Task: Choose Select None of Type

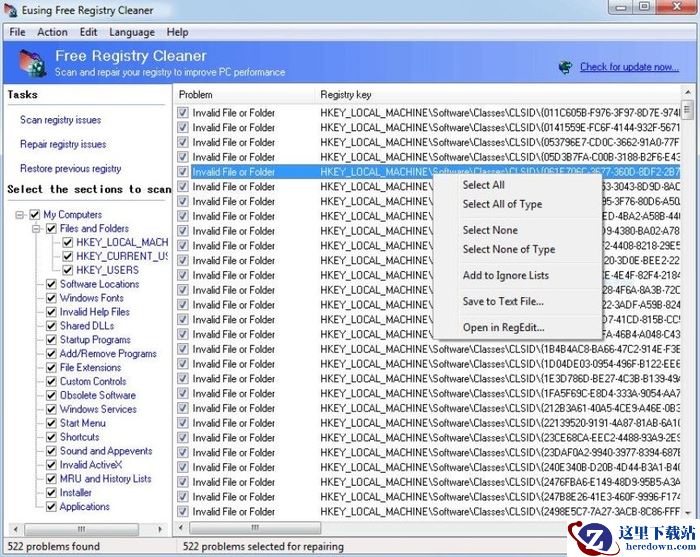Action: (509, 249)
